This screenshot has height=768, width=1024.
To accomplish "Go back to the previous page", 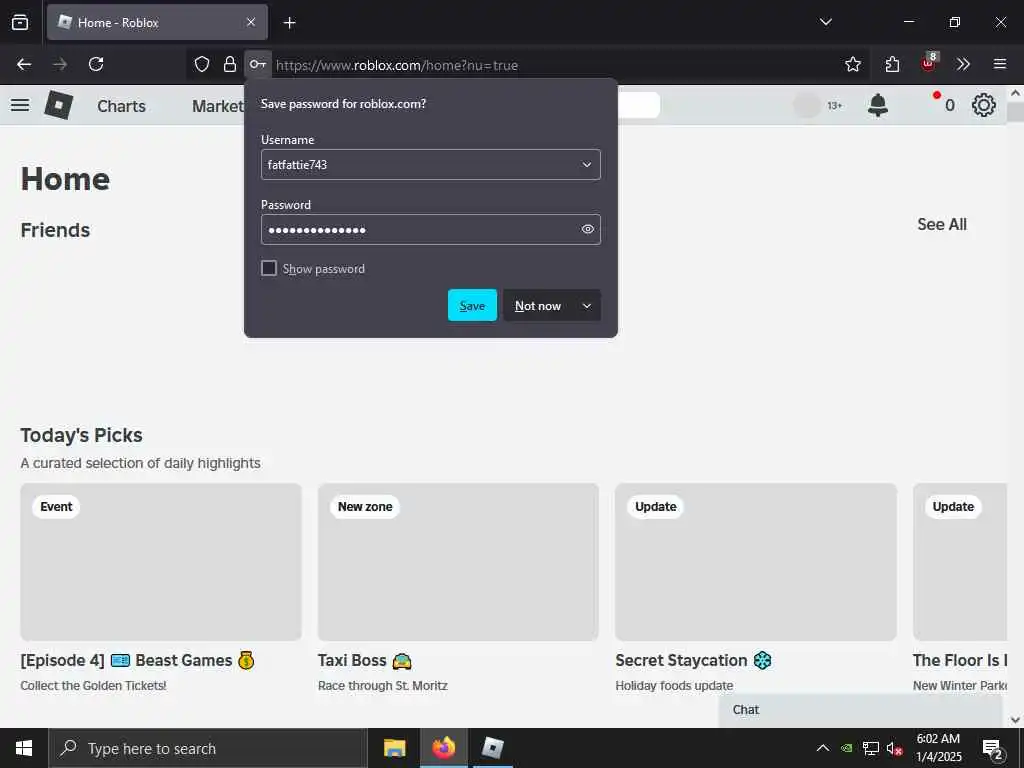I will (24, 64).
